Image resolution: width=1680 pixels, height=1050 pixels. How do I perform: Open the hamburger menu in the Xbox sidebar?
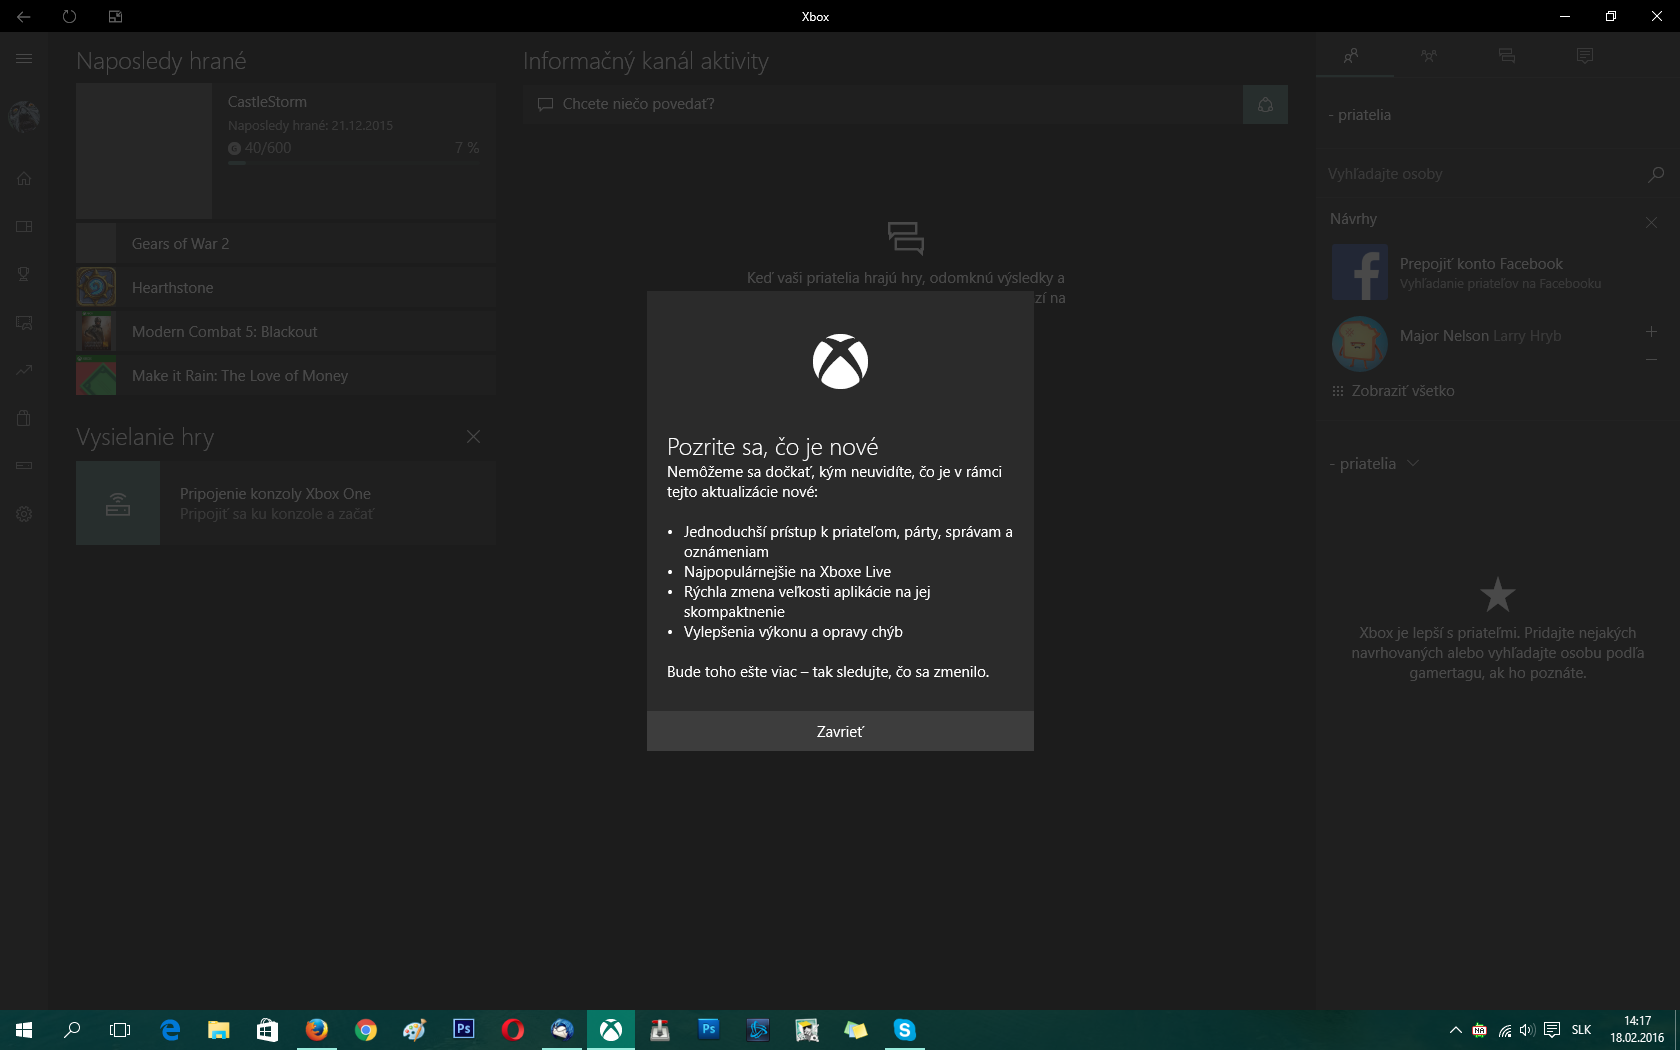pos(24,59)
